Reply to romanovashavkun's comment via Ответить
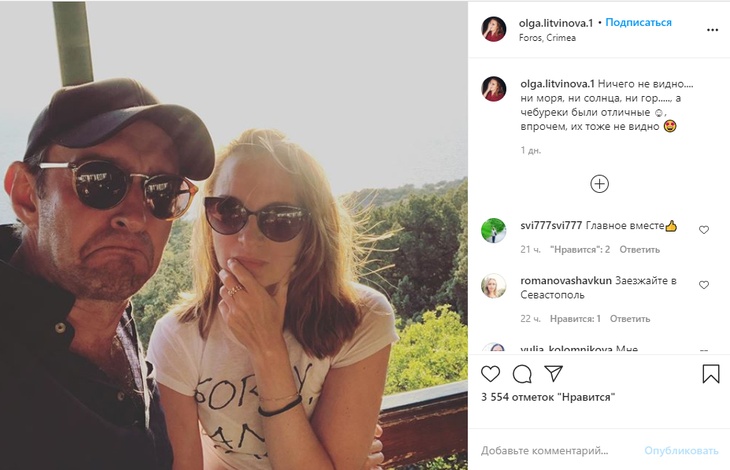 (630, 319)
